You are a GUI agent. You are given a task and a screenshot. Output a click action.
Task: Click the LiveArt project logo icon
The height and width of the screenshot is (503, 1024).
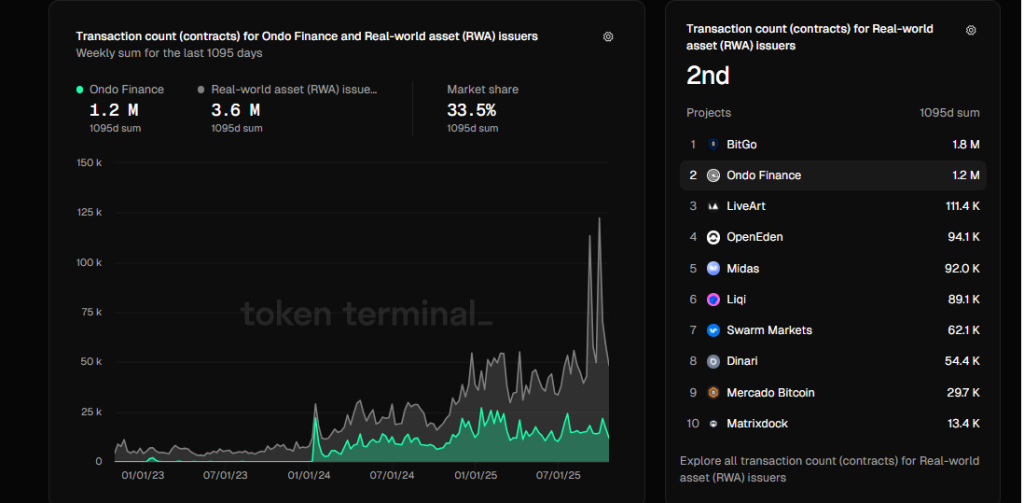click(x=713, y=207)
